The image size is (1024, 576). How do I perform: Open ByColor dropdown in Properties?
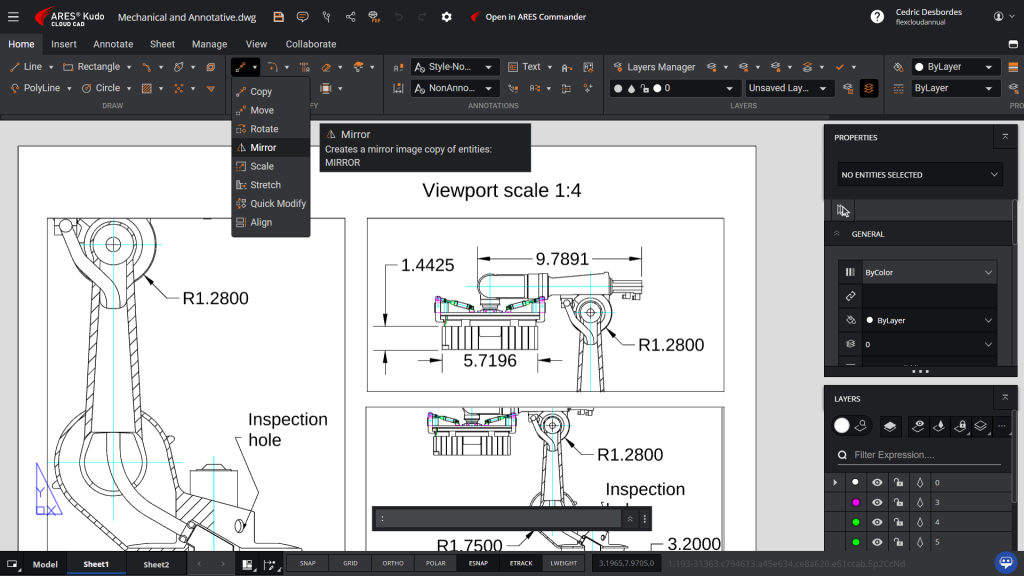tap(929, 272)
